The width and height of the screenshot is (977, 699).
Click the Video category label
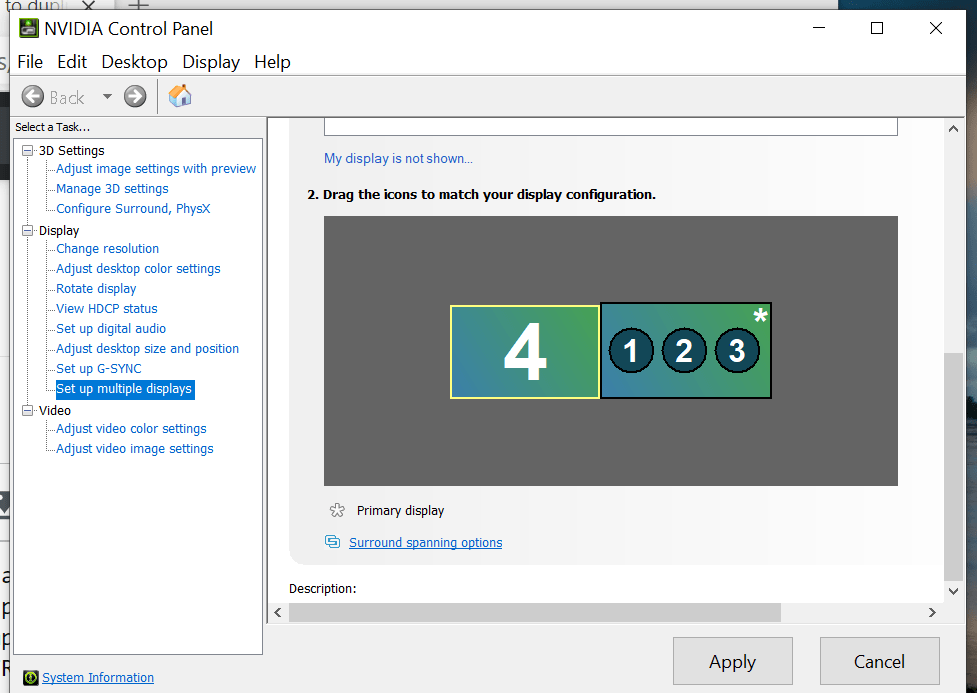tap(55, 410)
